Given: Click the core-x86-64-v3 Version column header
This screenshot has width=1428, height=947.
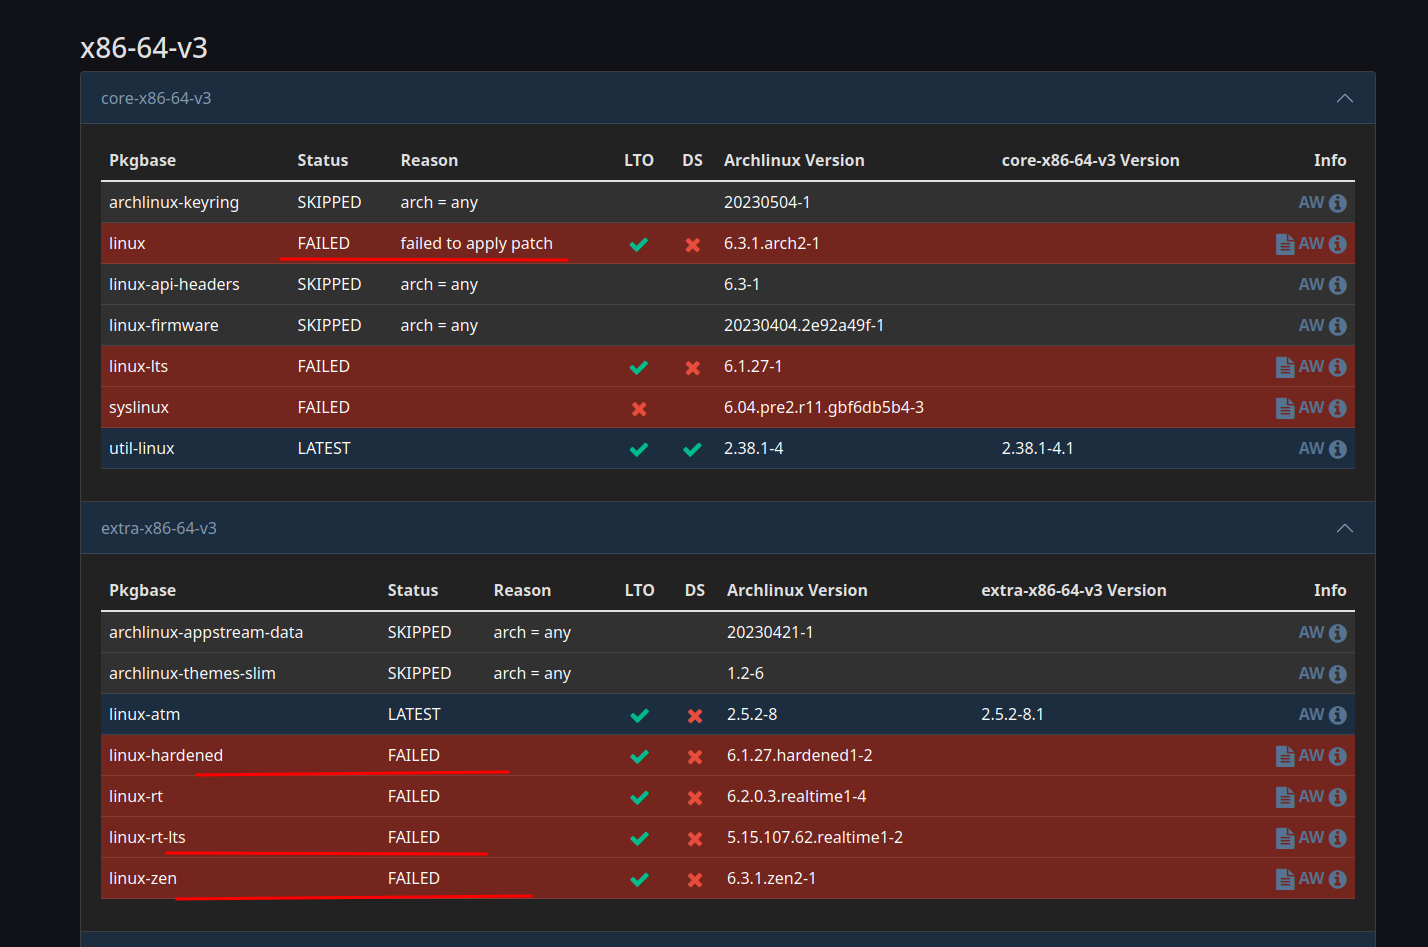Looking at the screenshot, I should tap(1091, 160).
